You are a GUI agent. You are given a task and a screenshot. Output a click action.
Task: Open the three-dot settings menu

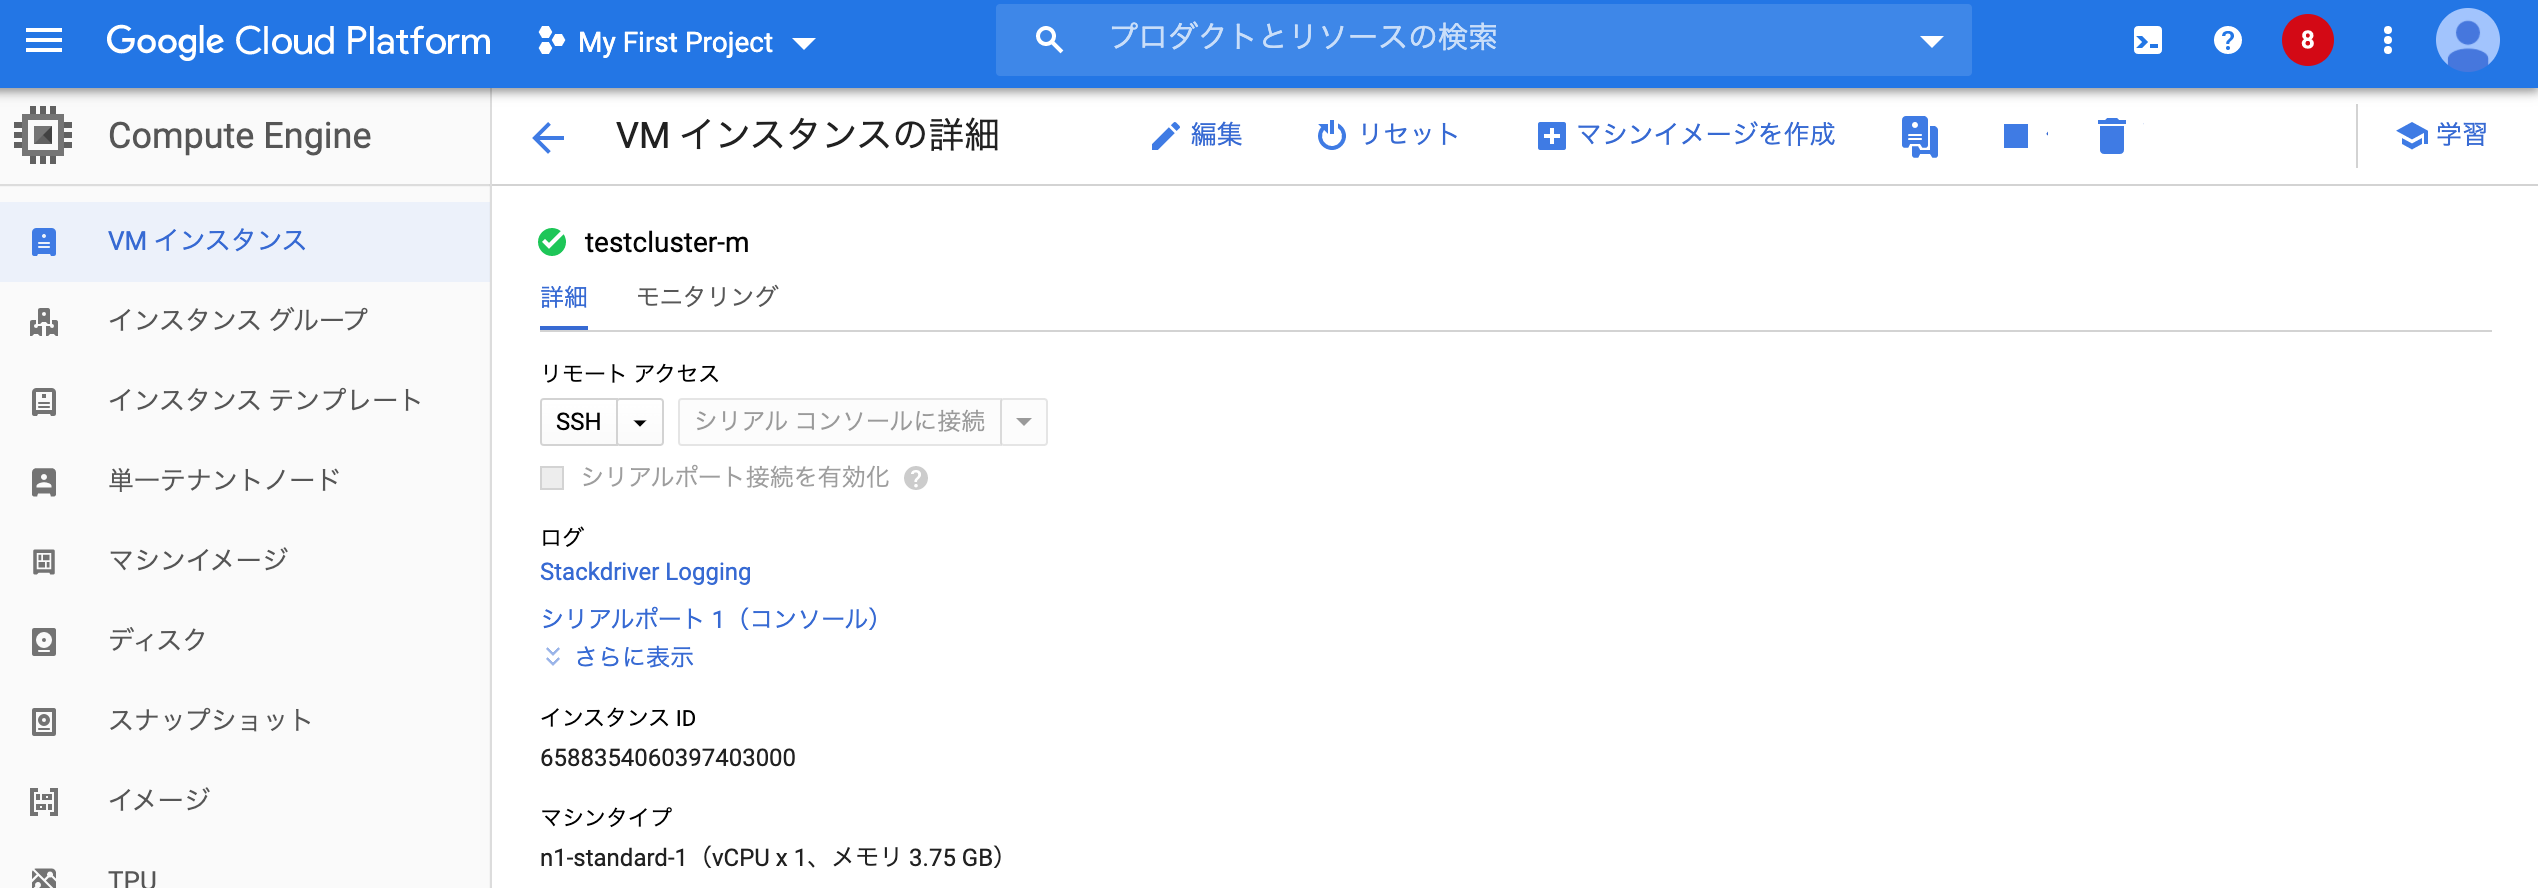point(2387,41)
